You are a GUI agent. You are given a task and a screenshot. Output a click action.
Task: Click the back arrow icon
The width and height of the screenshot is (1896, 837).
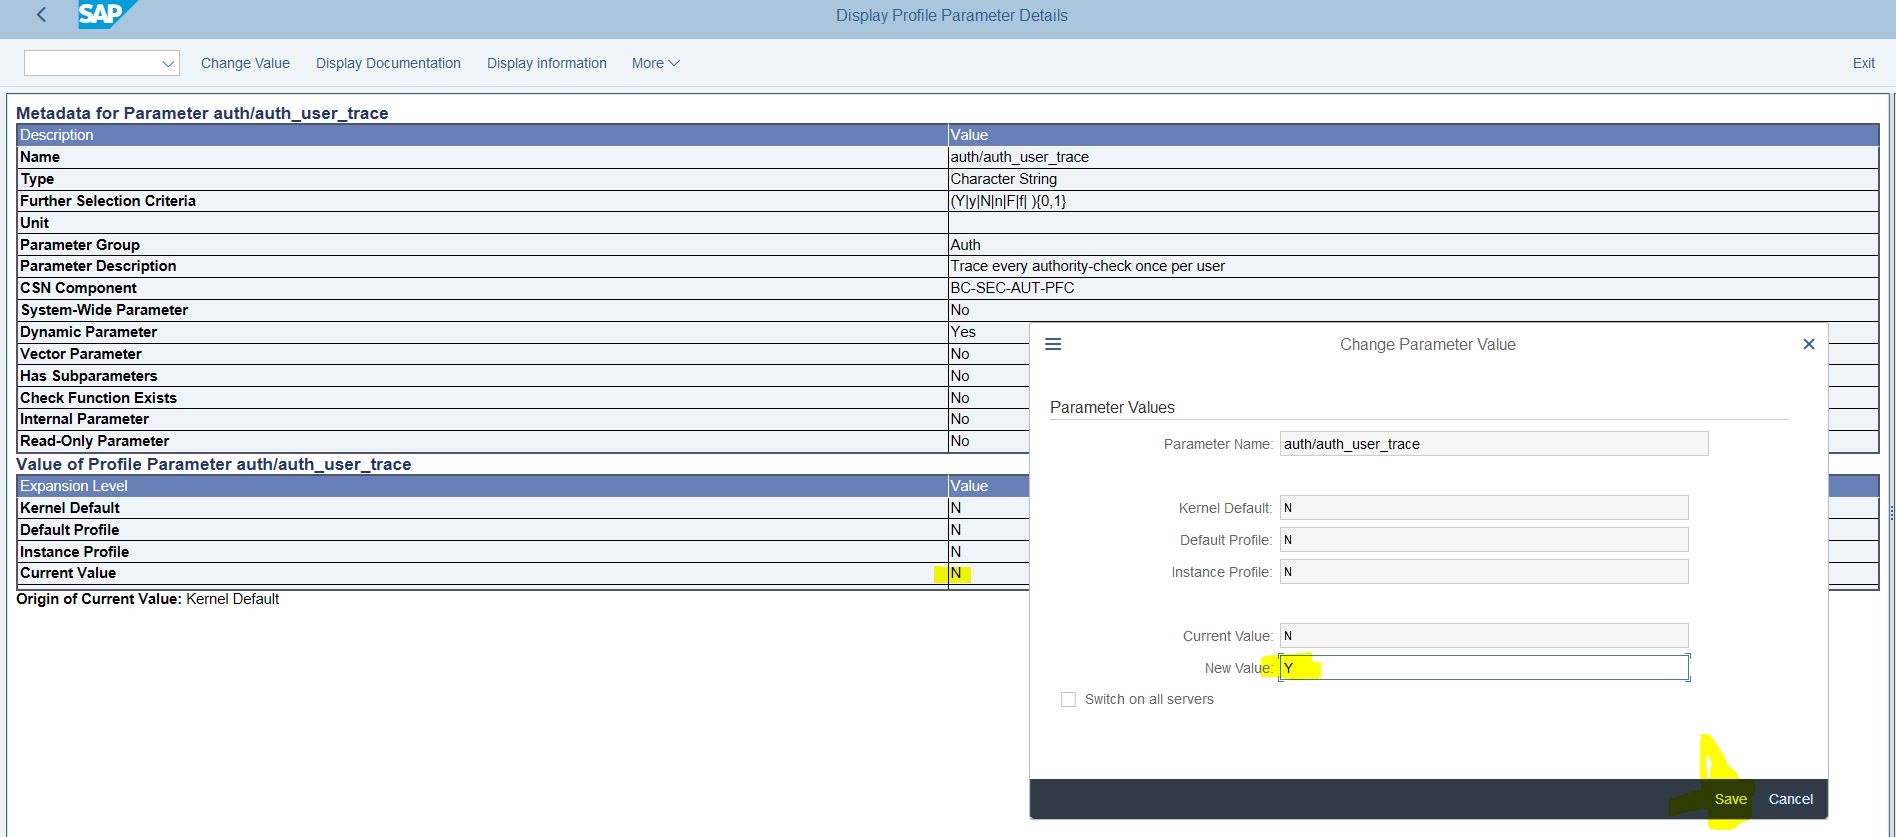pyautogui.click(x=41, y=15)
